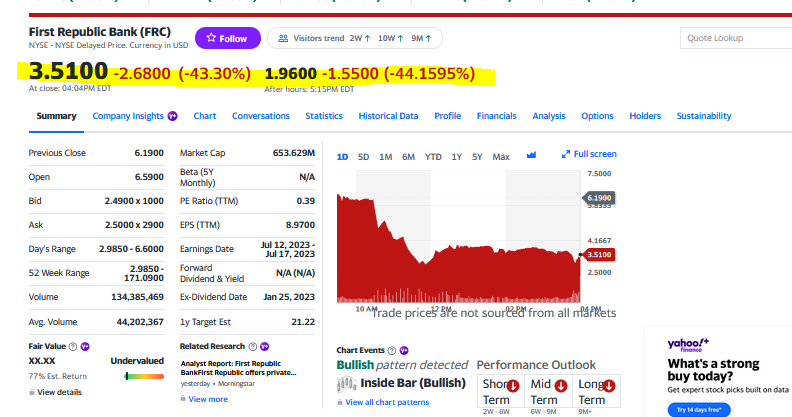The image size is (792, 417).
Task: Click the visitors people icon
Action: pyautogui.click(x=283, y=38)
